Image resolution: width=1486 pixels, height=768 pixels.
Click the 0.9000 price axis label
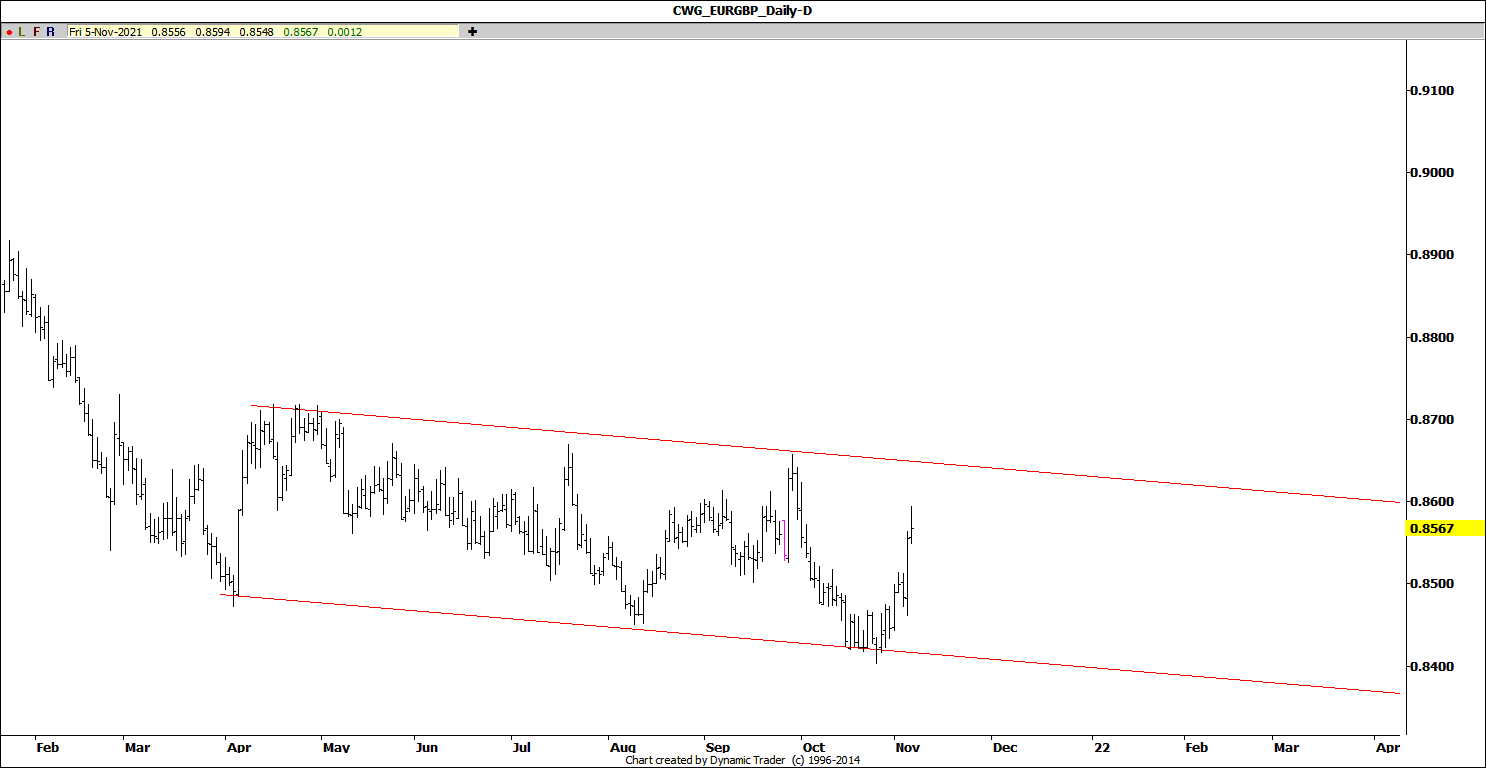[1431, 173]
